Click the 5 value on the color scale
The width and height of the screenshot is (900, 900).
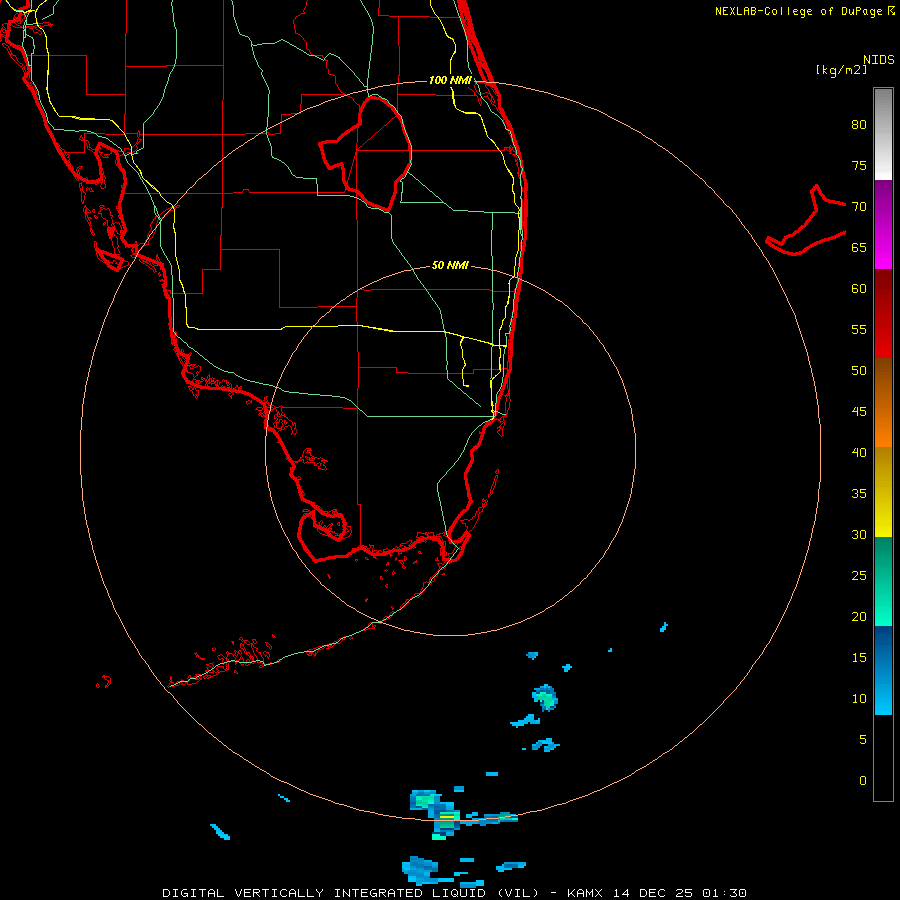(863, 740)
